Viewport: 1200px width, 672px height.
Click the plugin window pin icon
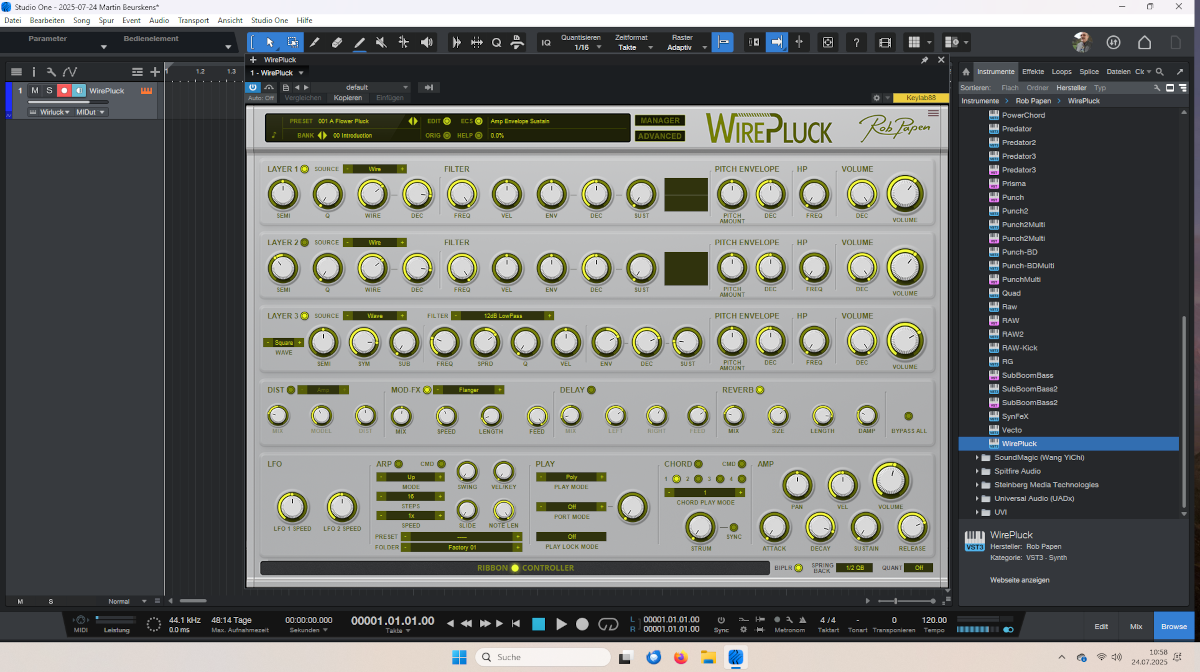click(925, 60)
